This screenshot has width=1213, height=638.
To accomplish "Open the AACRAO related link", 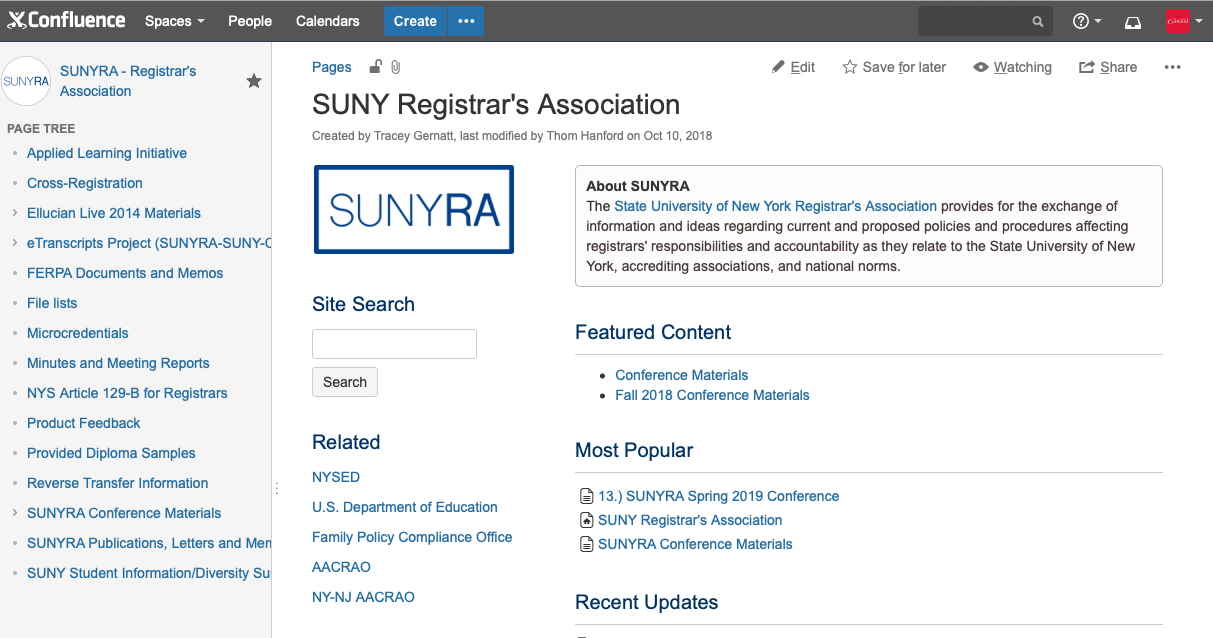I will pyautogui.click(x=341, y=567).
